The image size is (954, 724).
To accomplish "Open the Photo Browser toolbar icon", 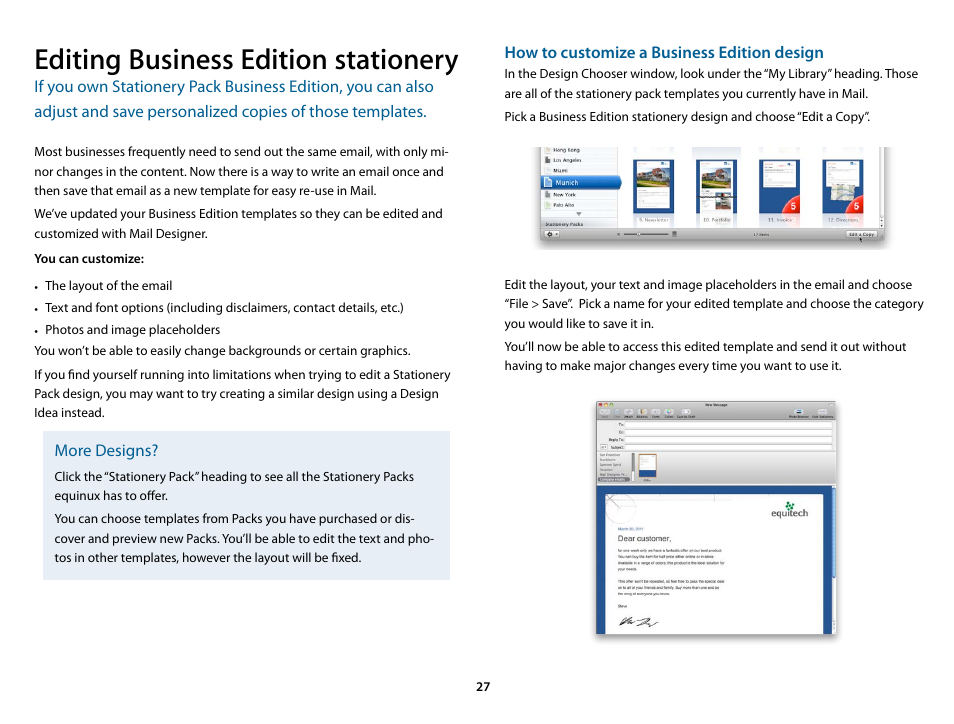I will [x=799, y=413].
